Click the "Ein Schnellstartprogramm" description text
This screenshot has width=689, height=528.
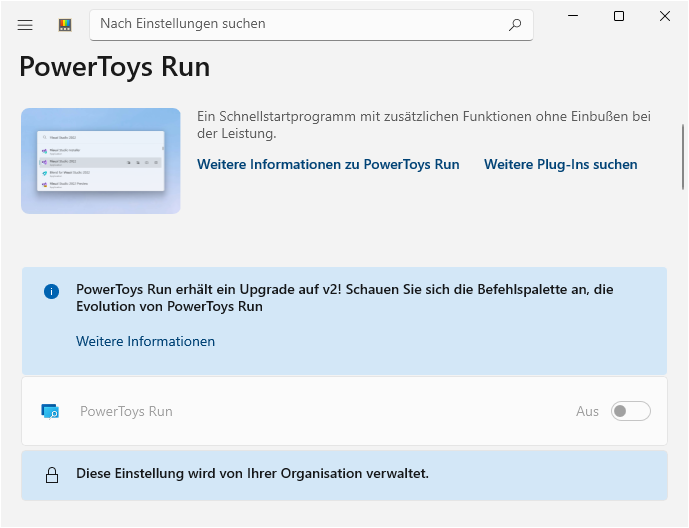click(424, 125)
